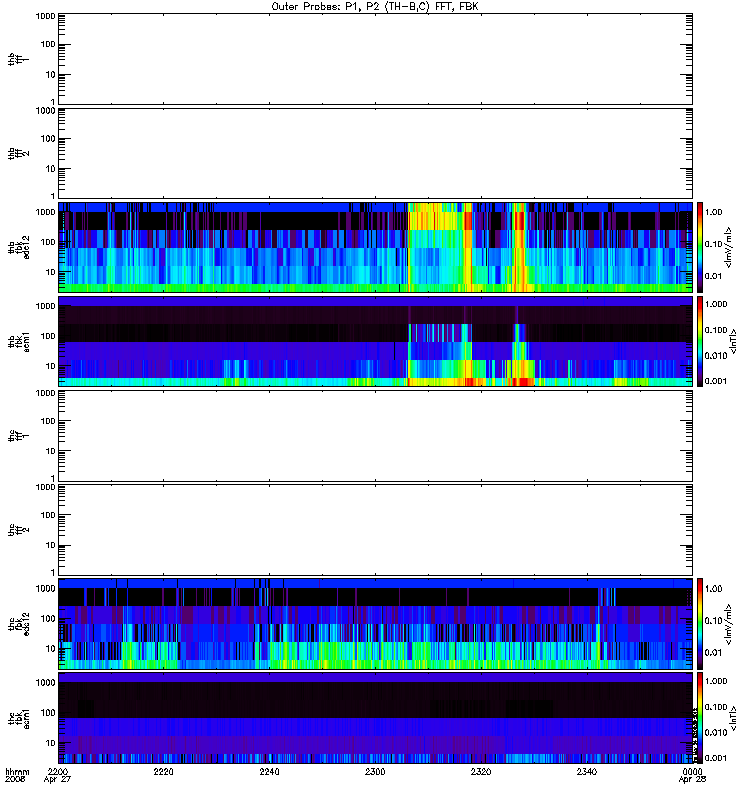Screen dimensions: 750x800
Task: Click the 2200 Apr 27 time label
Action: [58, 776]
